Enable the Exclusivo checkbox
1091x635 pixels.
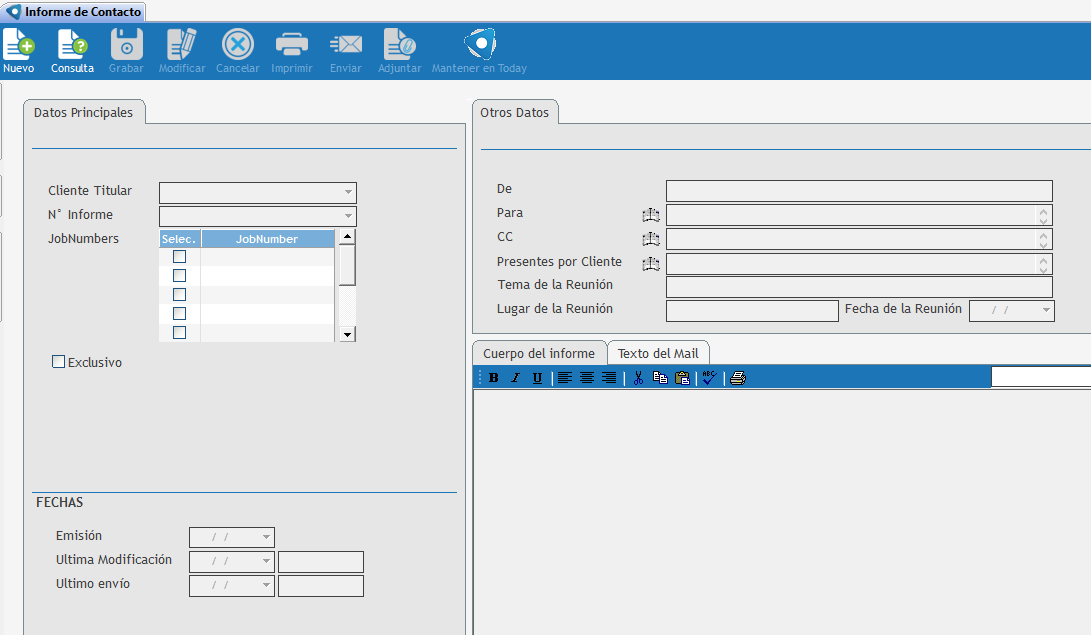tap(59, 362)
